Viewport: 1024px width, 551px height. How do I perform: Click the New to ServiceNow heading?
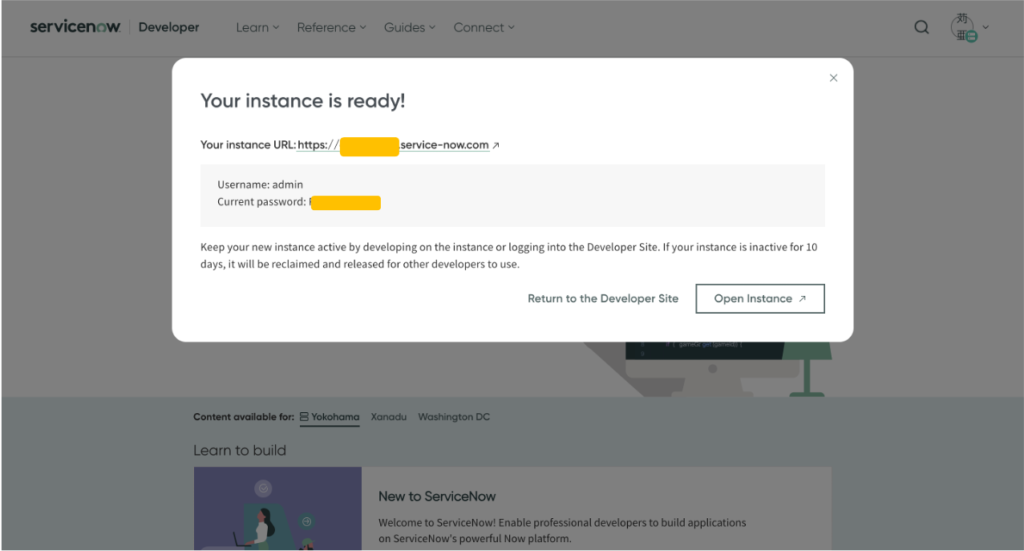(x=437, y=497)
